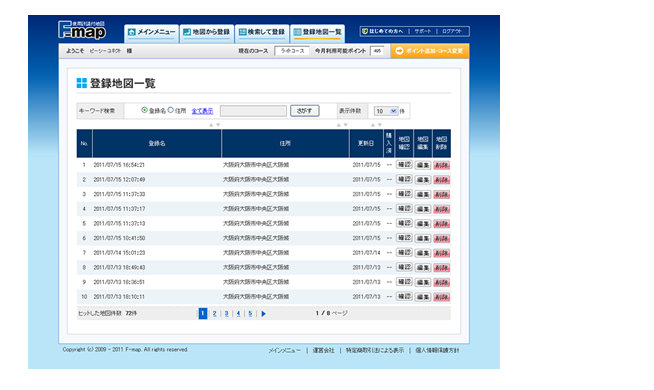
Task: Sort 住所 column descending with down arrow
Action: click(345, 125)
